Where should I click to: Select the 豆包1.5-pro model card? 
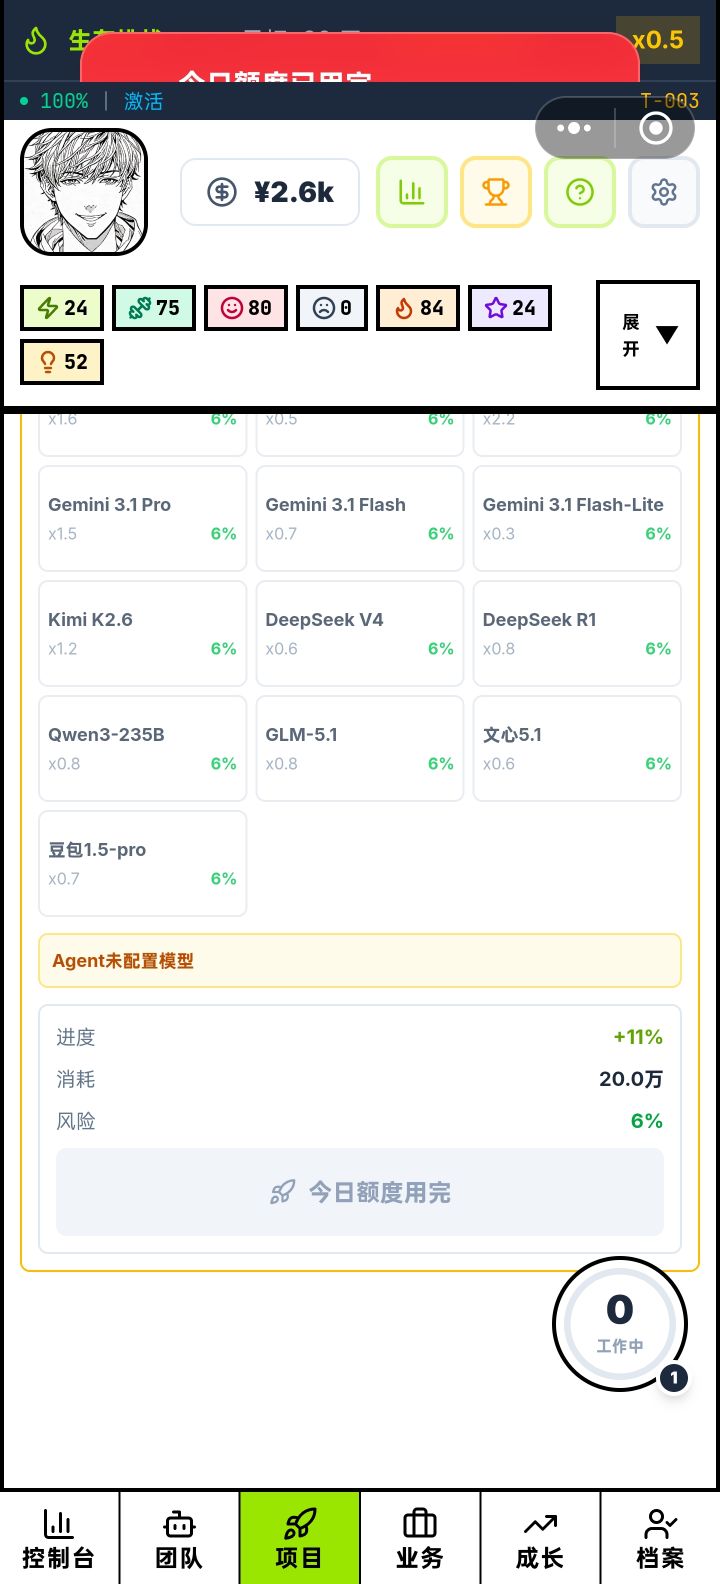(x=142, y=864)
